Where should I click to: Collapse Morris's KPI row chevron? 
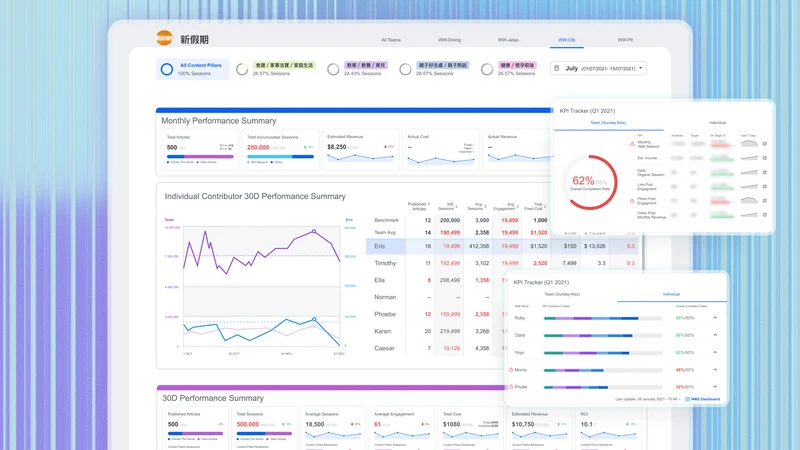pyautogui.click(x=715, y=369)
